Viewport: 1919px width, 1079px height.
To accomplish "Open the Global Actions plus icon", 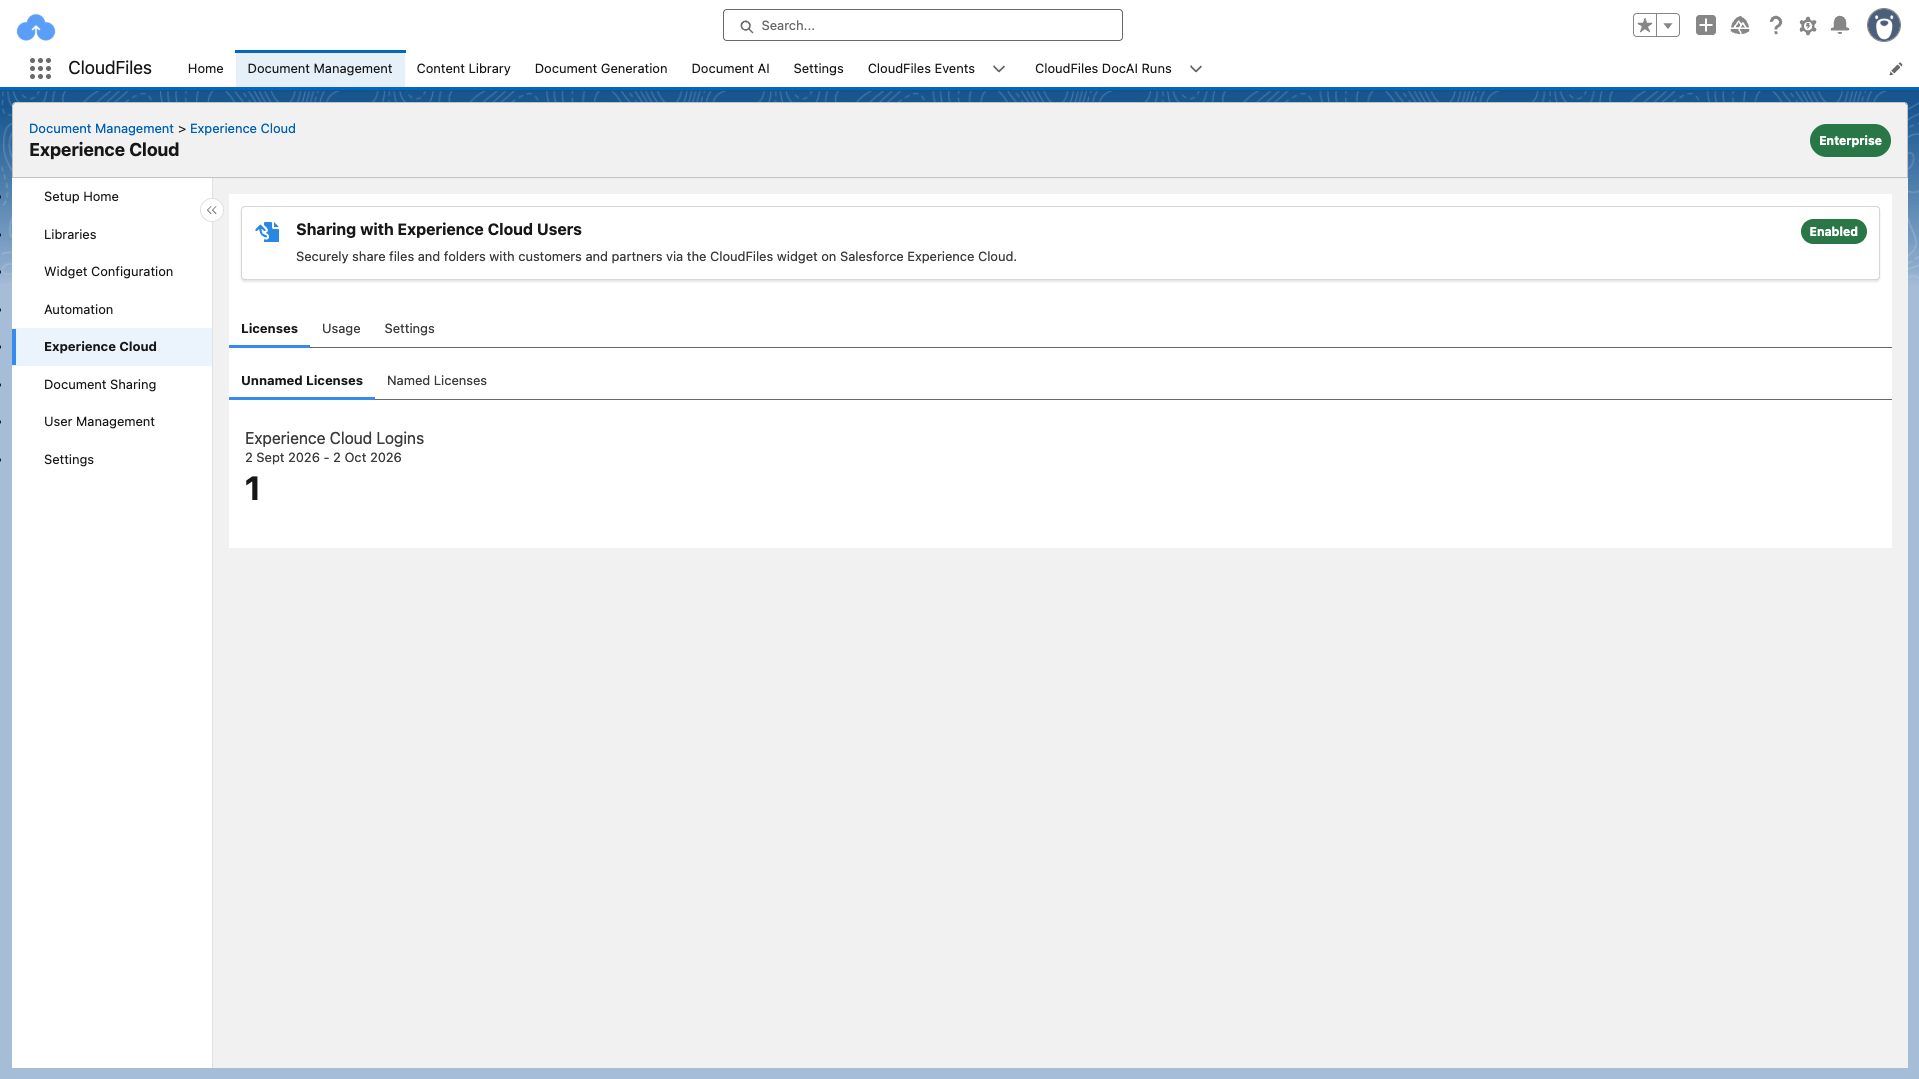I will 1706,26.
